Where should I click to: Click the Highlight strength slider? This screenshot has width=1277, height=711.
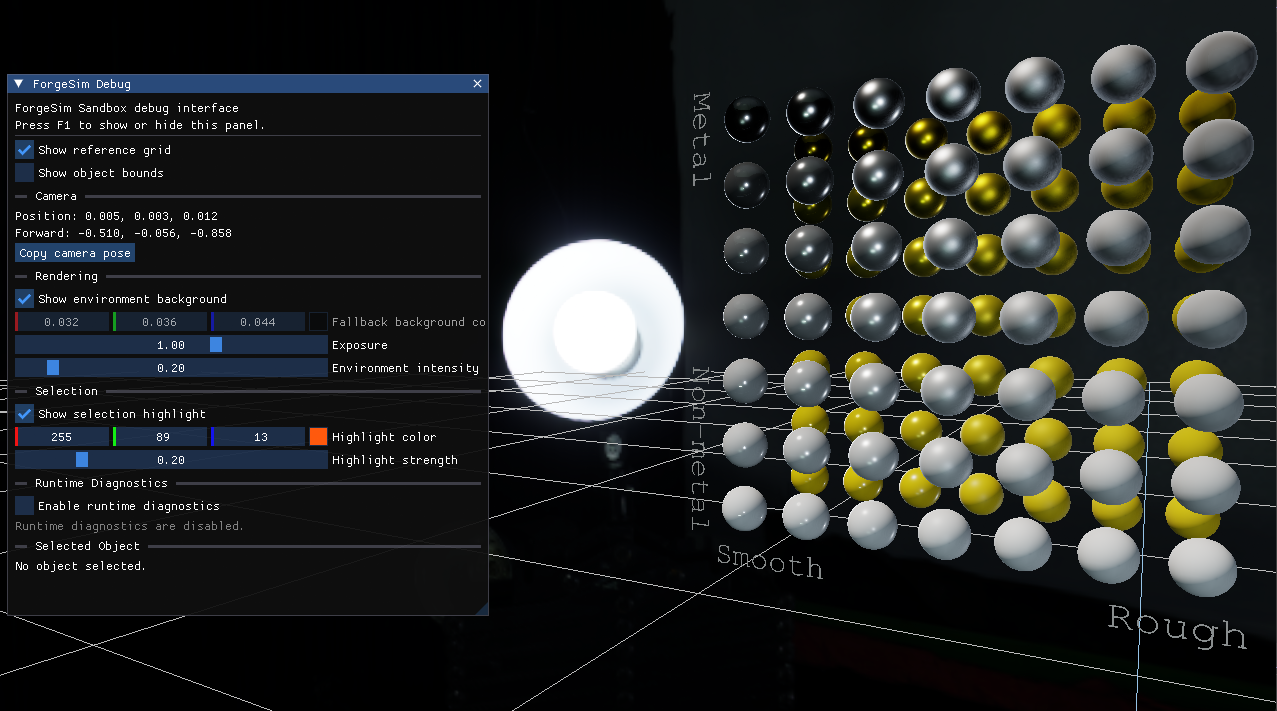coord(171,460)
